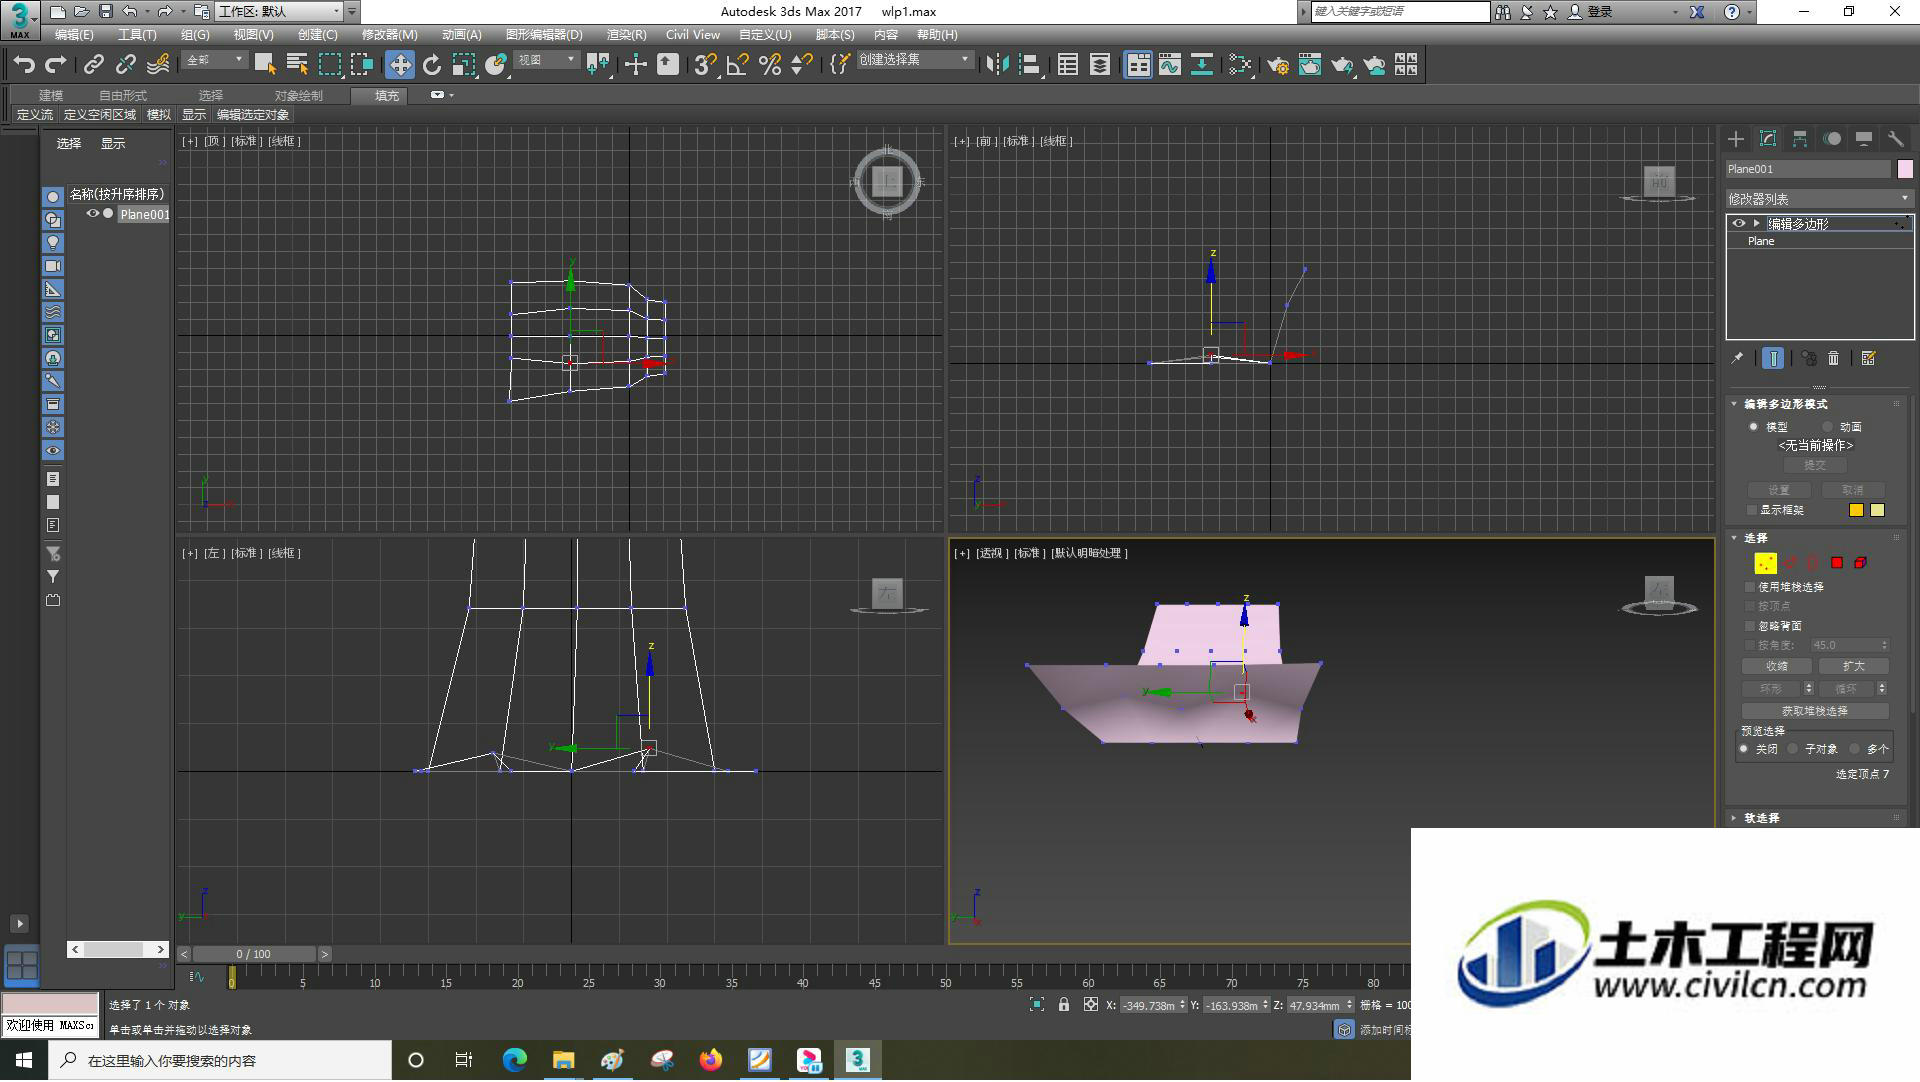1920x1082 pixels.
Task: Activate the Select and Move tool
Action: coord(400,65)
